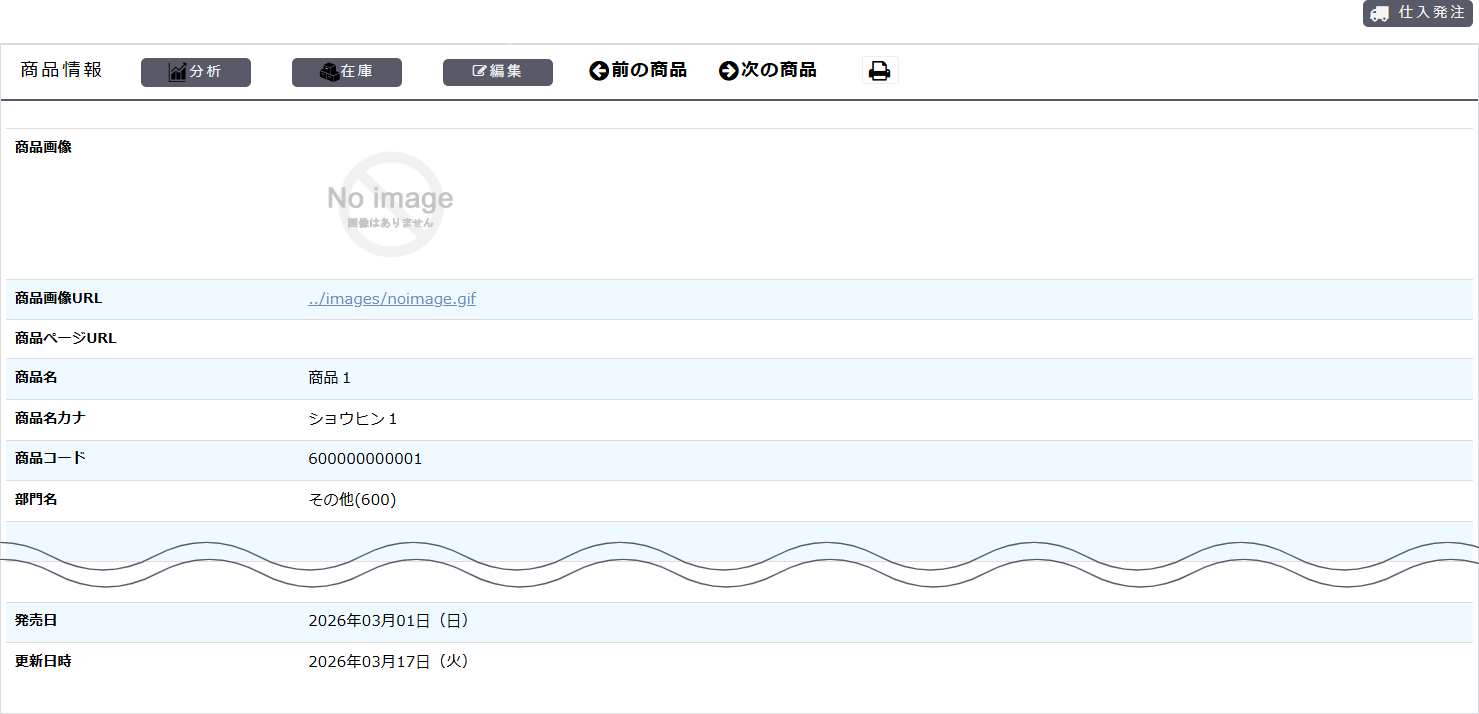
Task: Select product code 600000000001
Action: point(365,459)
